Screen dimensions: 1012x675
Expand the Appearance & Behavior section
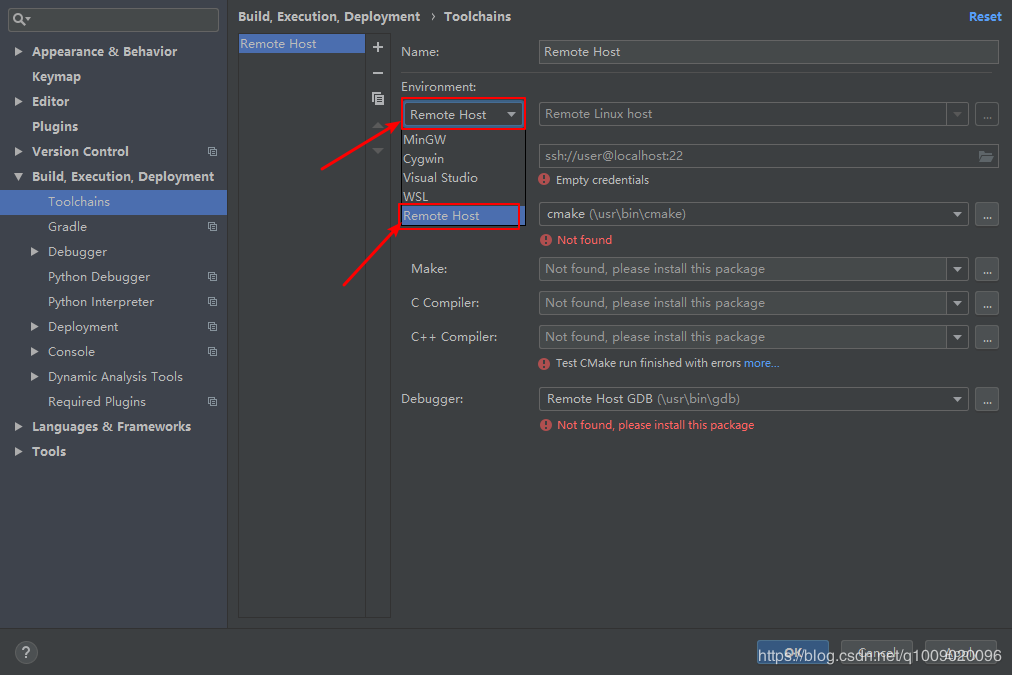point(19,52)
